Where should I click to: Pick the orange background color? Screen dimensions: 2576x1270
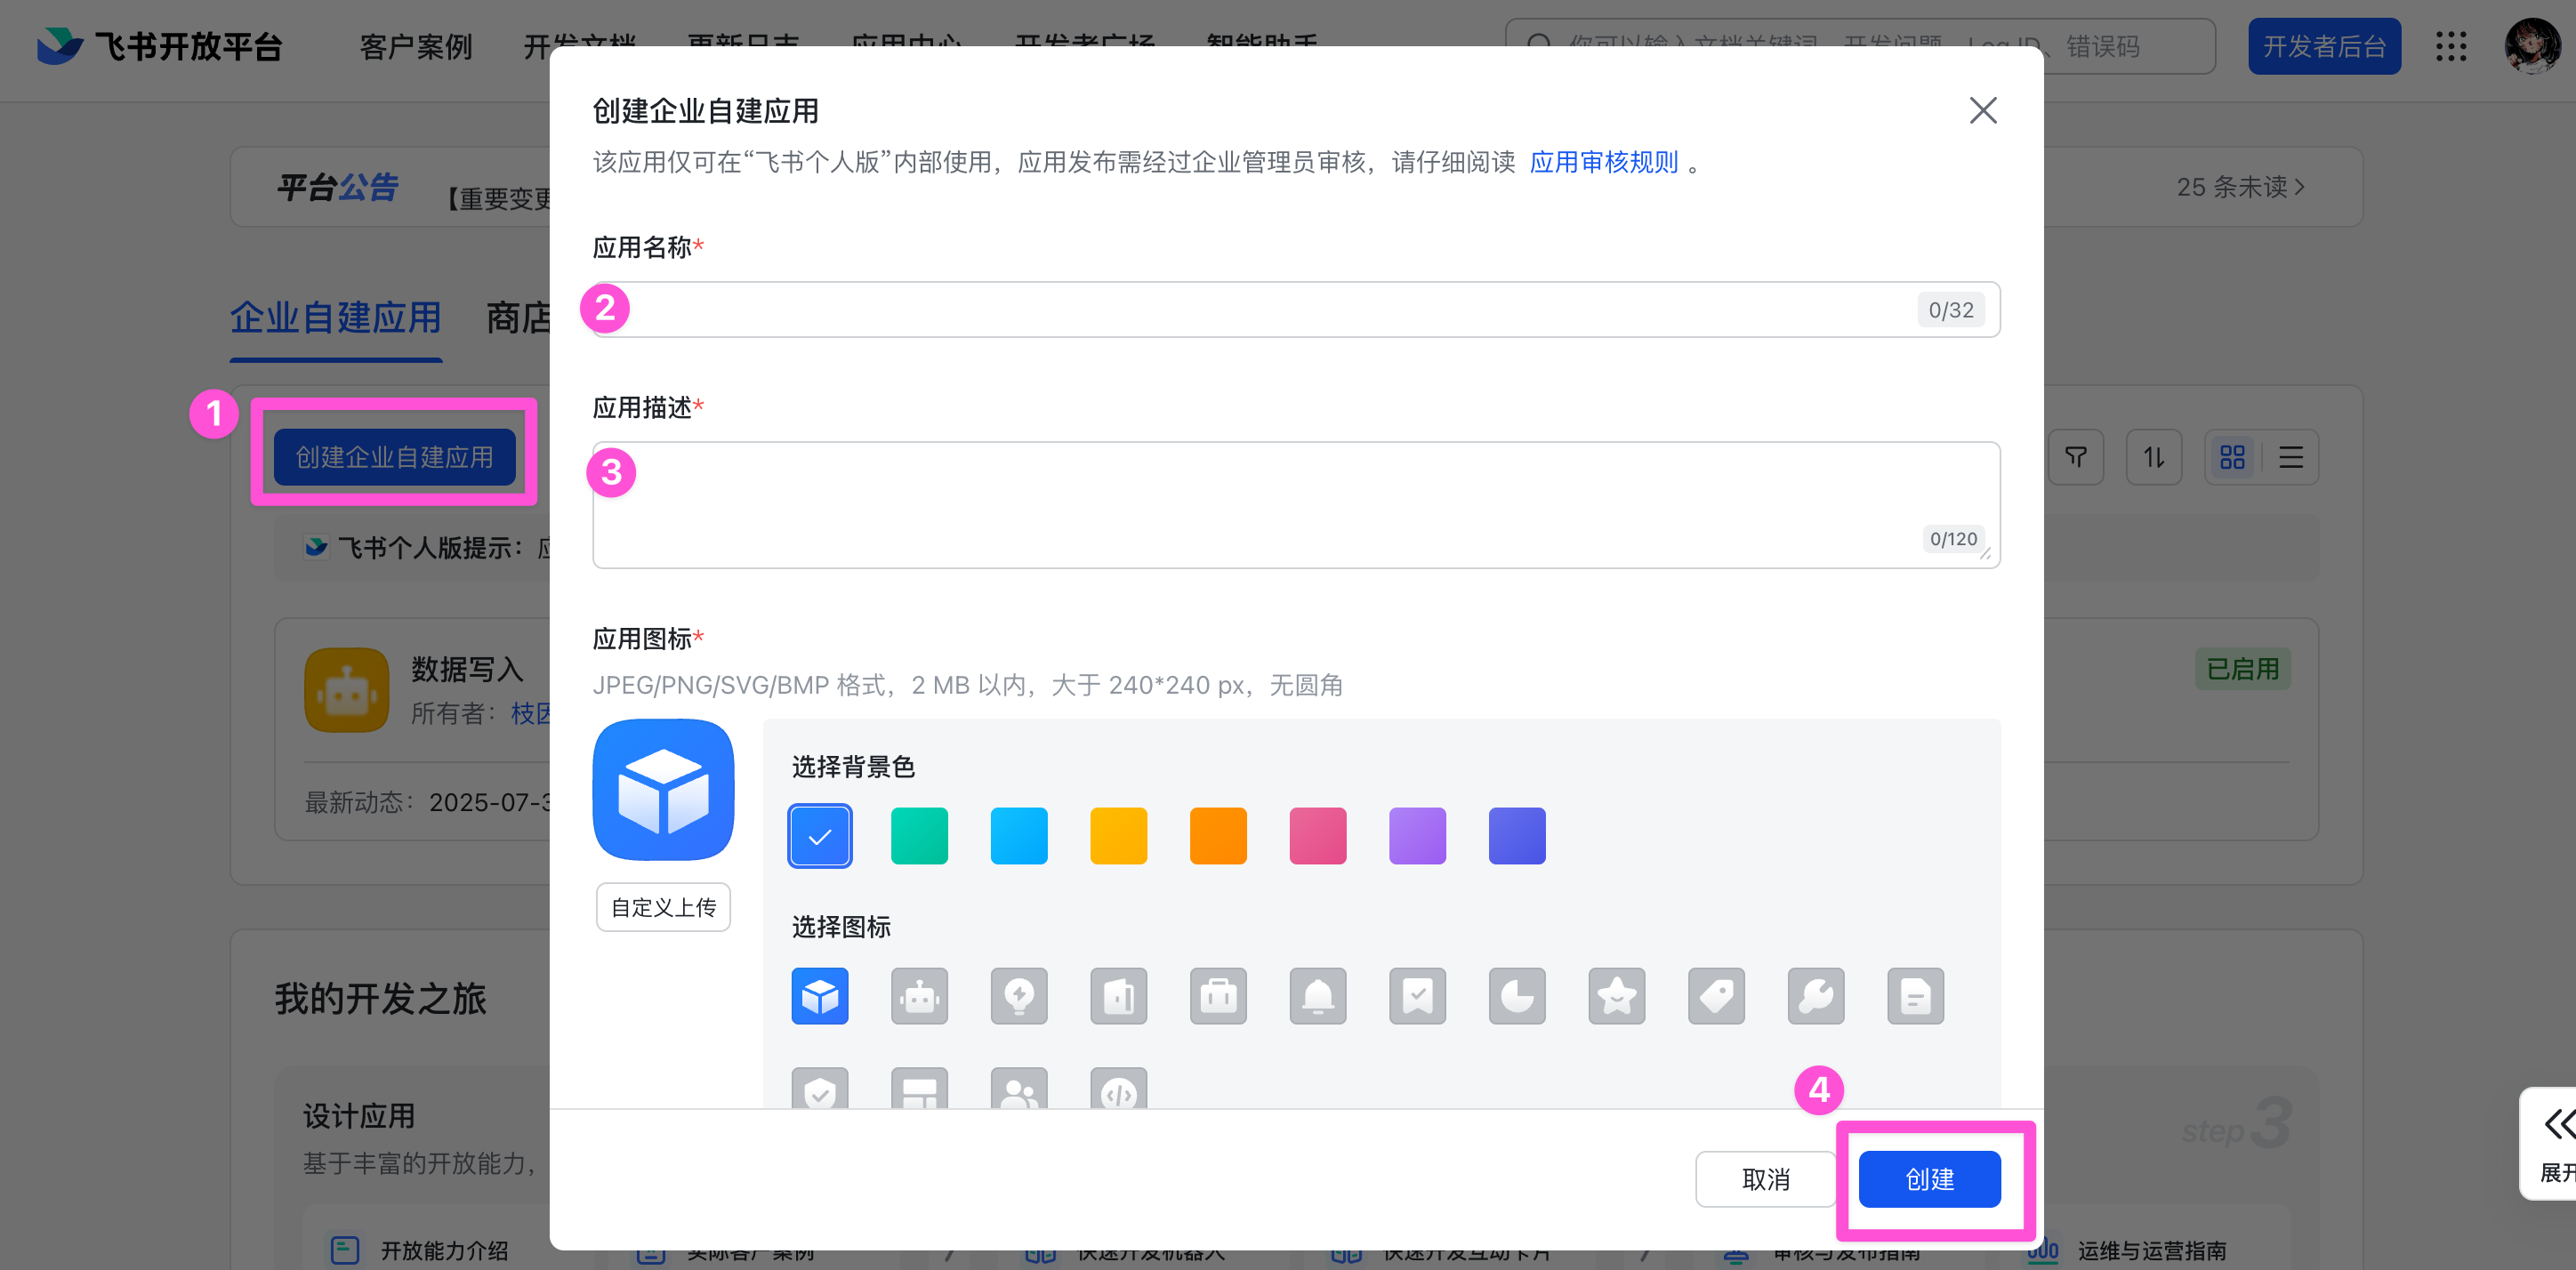click(x=1218, y=835)
